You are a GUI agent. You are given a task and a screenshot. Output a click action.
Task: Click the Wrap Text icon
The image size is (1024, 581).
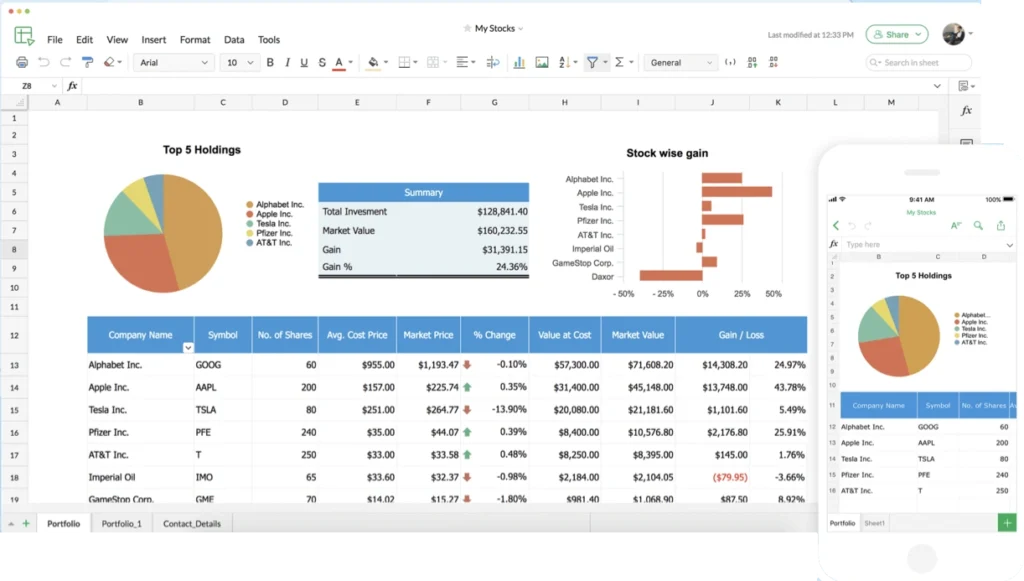(x=493, y=62)
